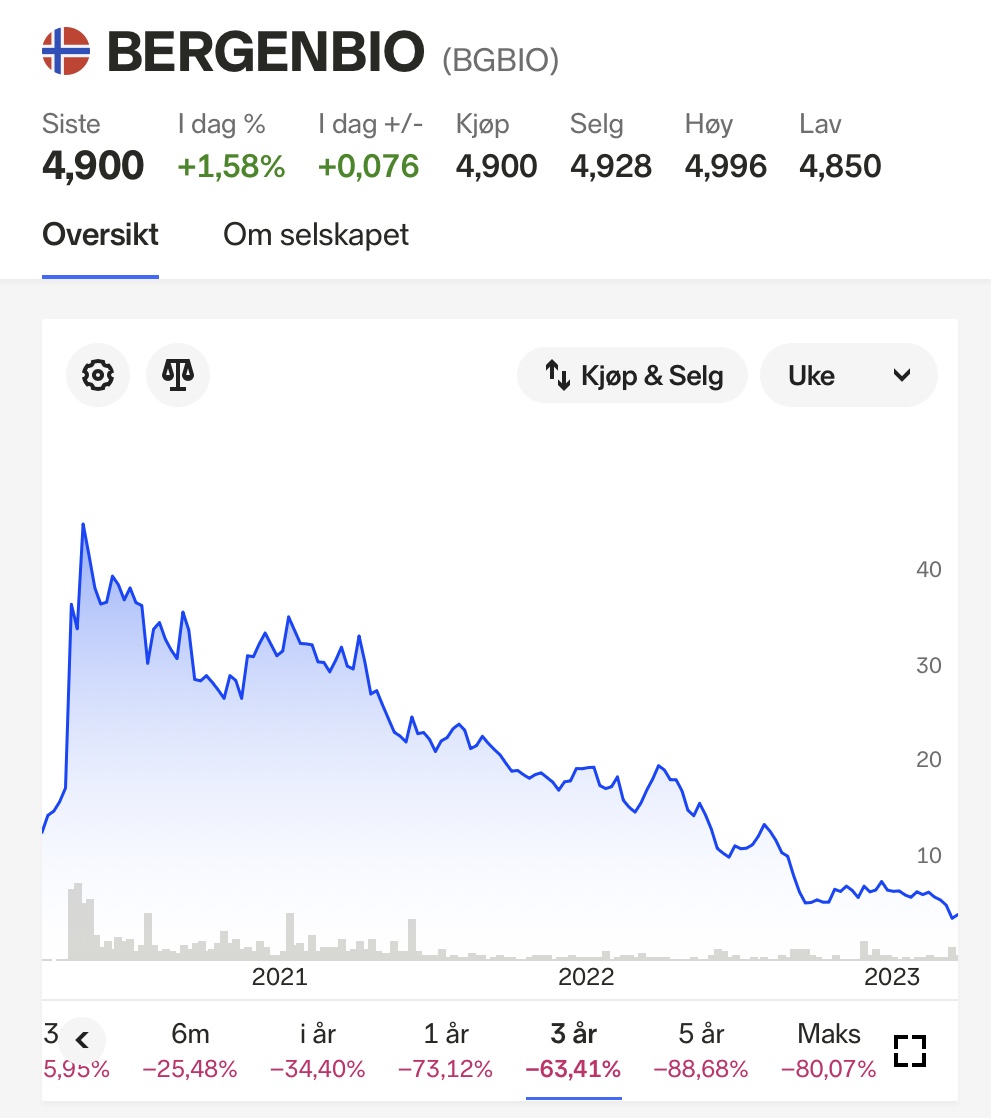
Task: Select the 5 år time range
Action: (x=702, y=1050)
